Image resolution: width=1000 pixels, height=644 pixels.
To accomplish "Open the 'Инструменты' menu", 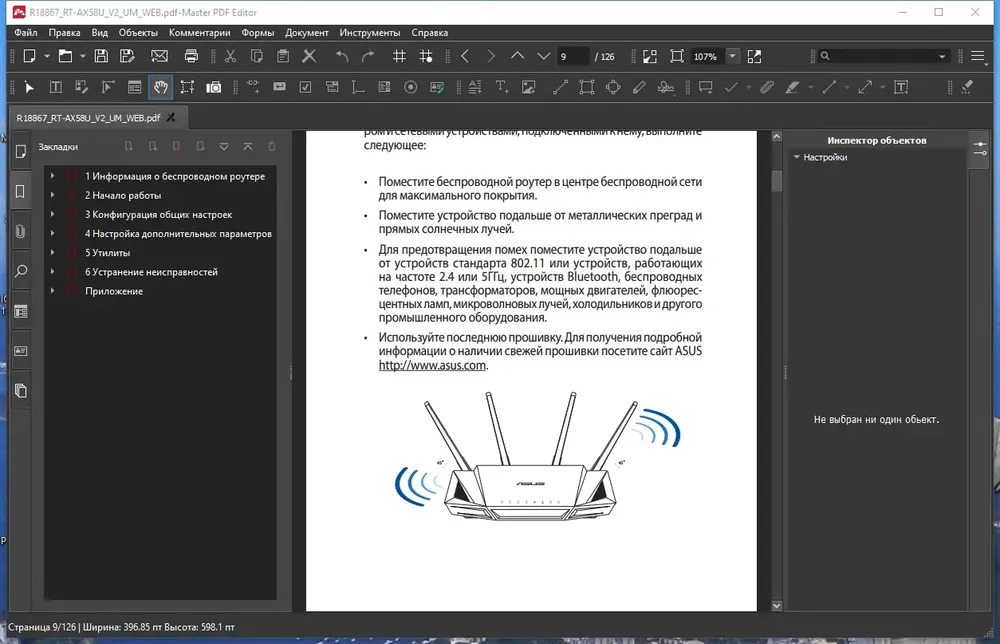I will 370,33.
